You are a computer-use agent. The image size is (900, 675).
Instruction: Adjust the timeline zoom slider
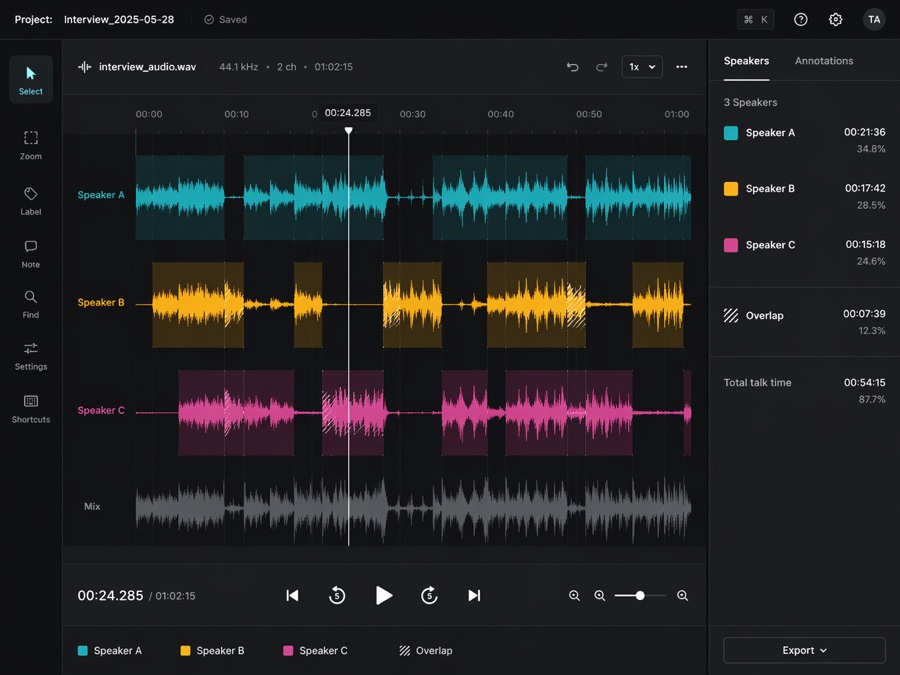pos(640,595)
